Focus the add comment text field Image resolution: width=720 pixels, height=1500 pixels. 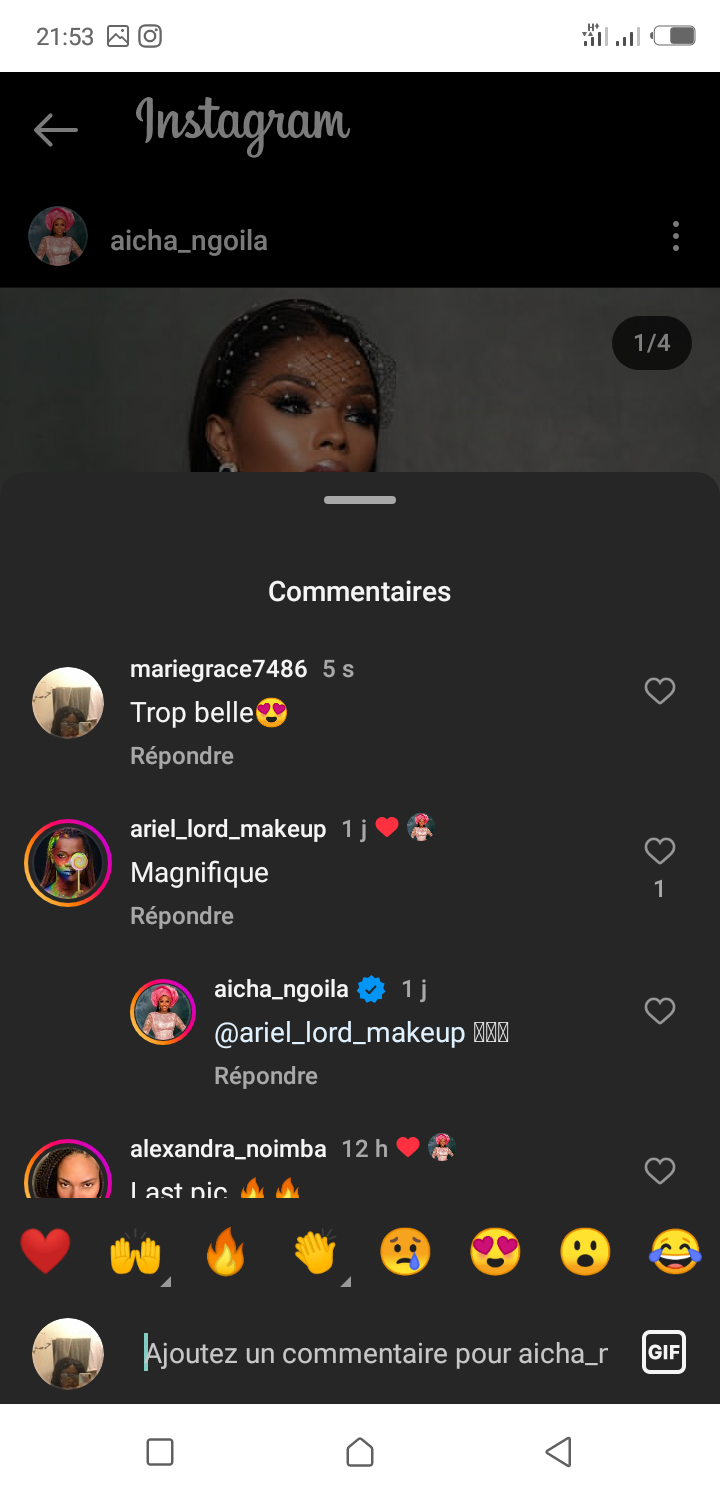pyautogui.click(x=376, y=1354)
